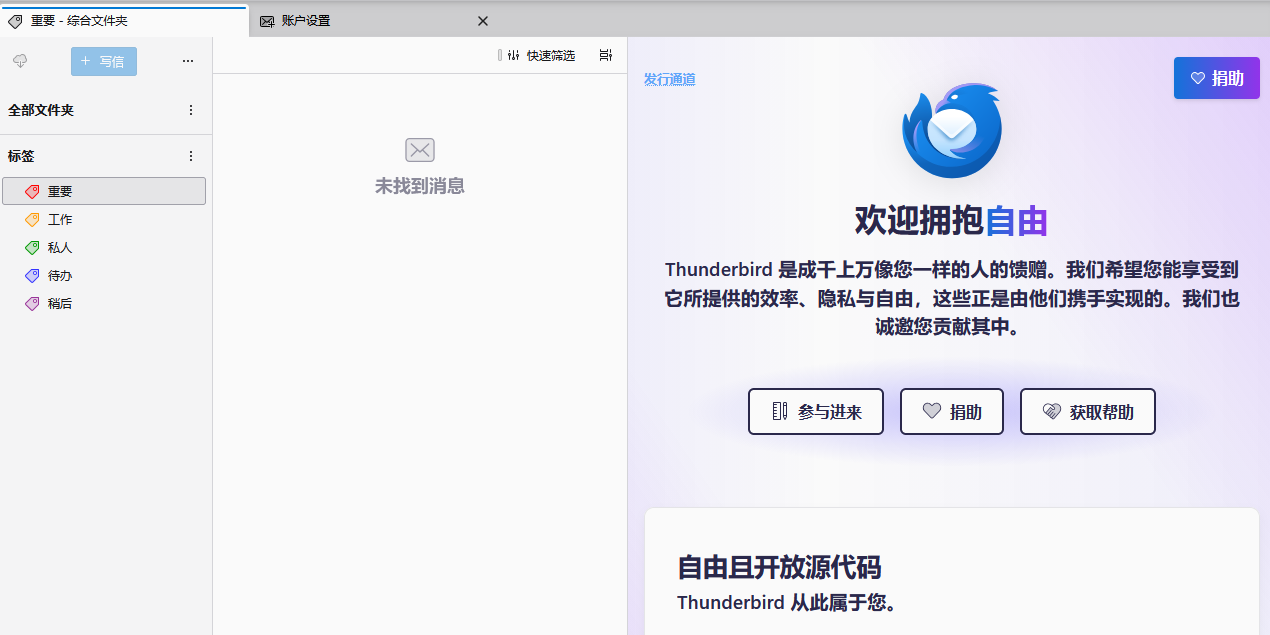Image resolution: width=1270 pixels, height=635 pixels.
Task: Close the 账户设置 tab
Action: 482,21
